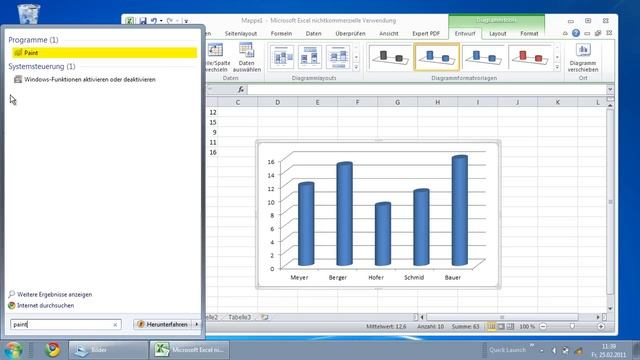Apply red cylinder chart style
640x360 pixels.
coord(530,57)
